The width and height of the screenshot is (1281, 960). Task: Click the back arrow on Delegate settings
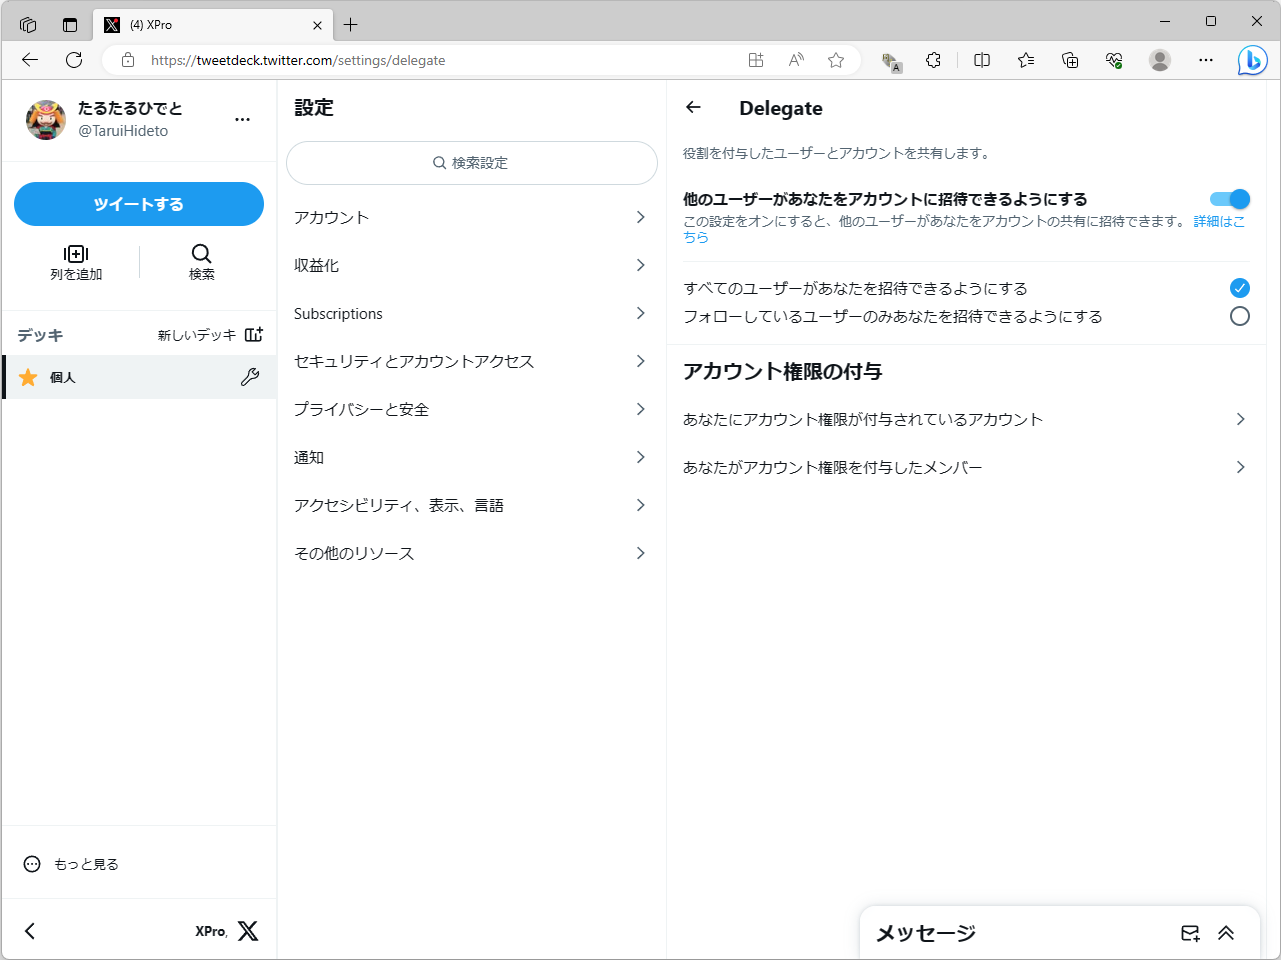(x=694, y=107)
